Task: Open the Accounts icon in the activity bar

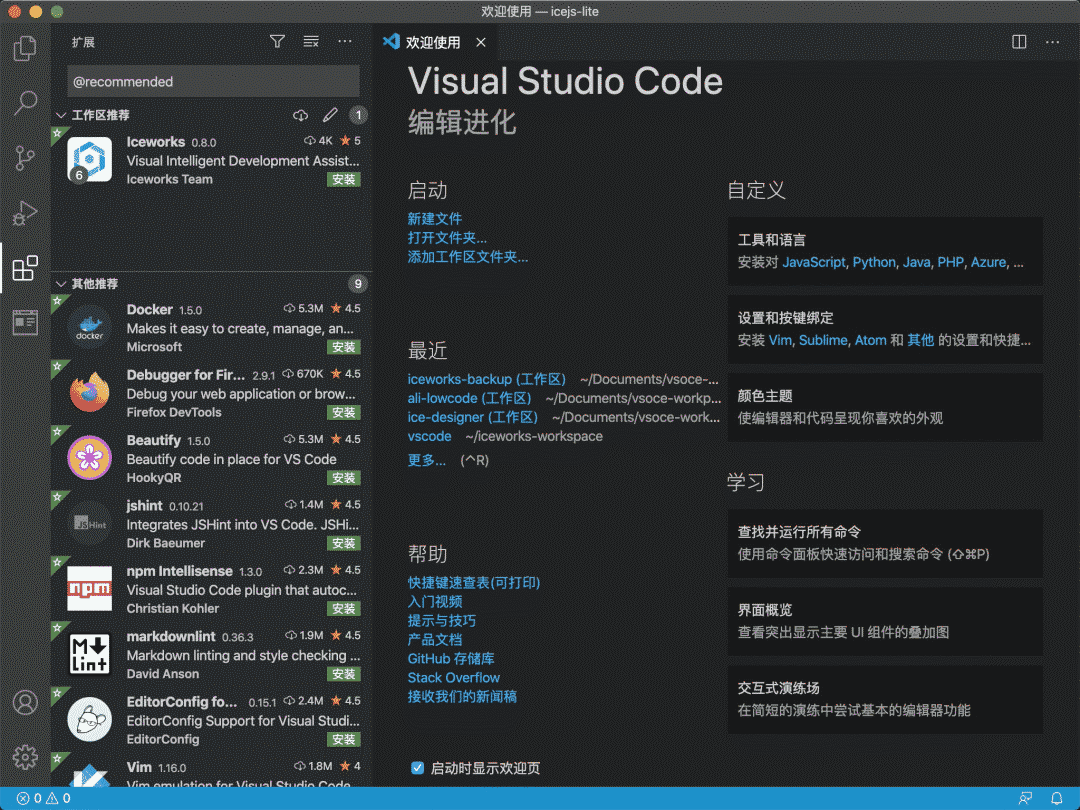Action: tap(25, 703)
